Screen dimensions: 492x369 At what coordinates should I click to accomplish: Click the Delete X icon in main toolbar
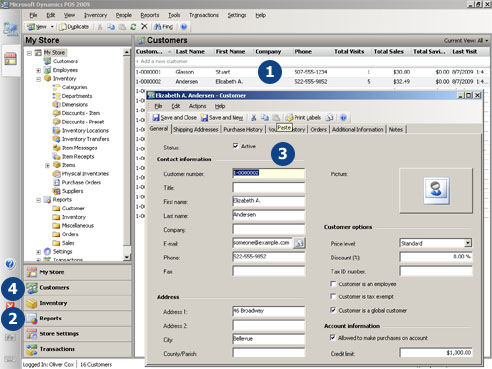coord(144,26)
